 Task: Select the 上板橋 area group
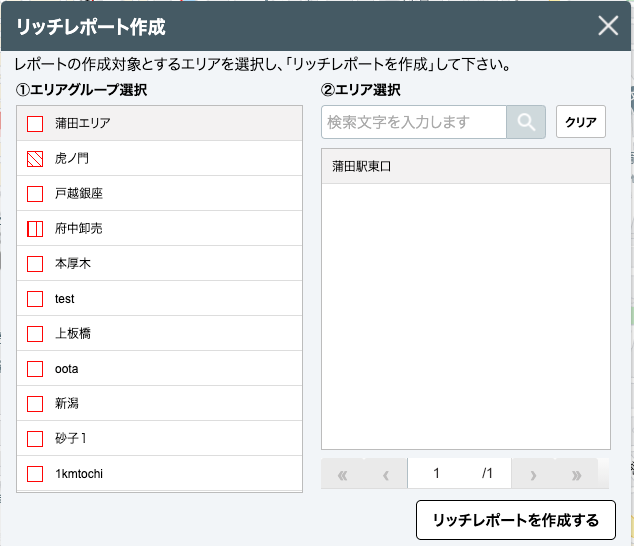(72, 334)
